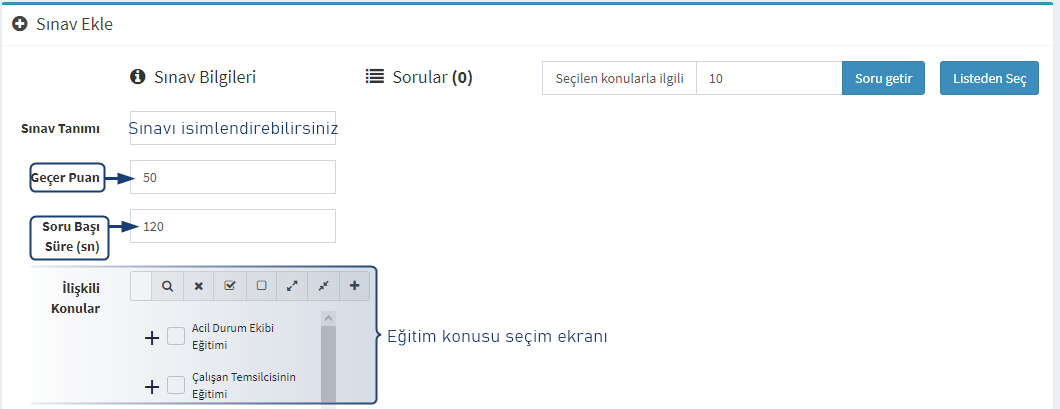Click the Listeden Seç button
Viewport: 1060px width, 409px height.
(990, 78)
